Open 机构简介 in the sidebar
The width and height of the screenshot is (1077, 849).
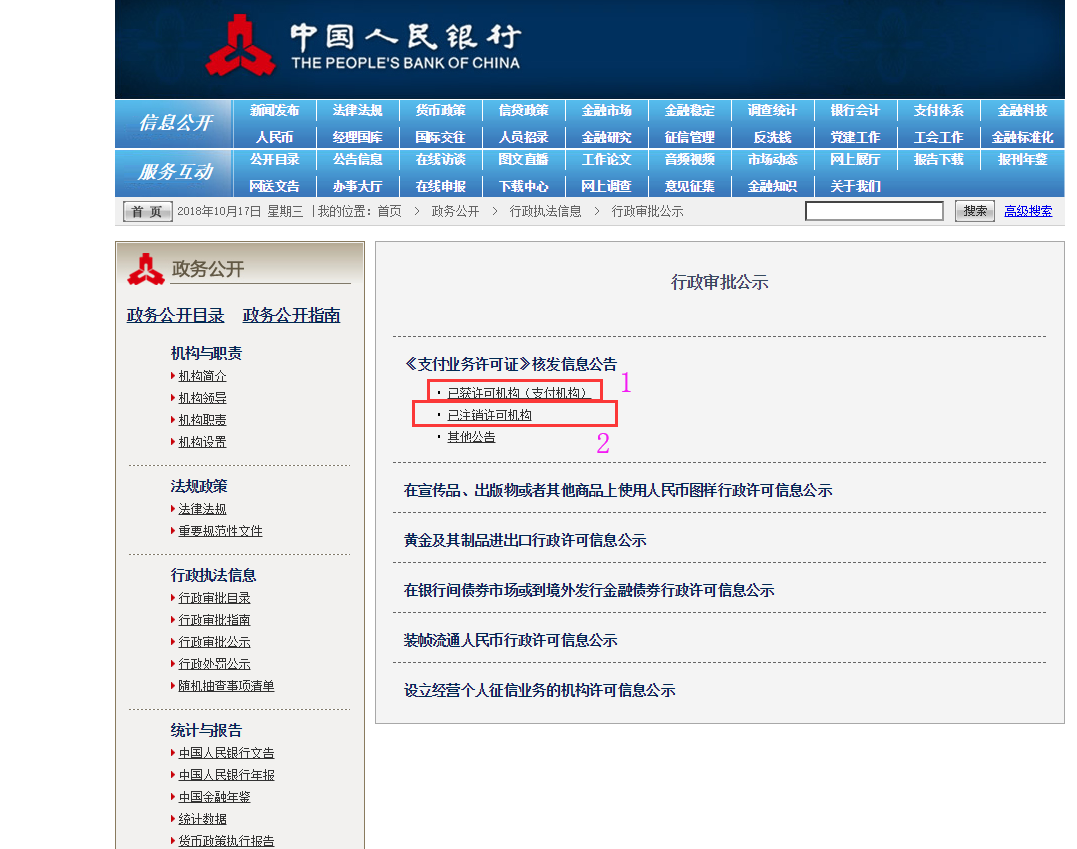tap(203, 376)
